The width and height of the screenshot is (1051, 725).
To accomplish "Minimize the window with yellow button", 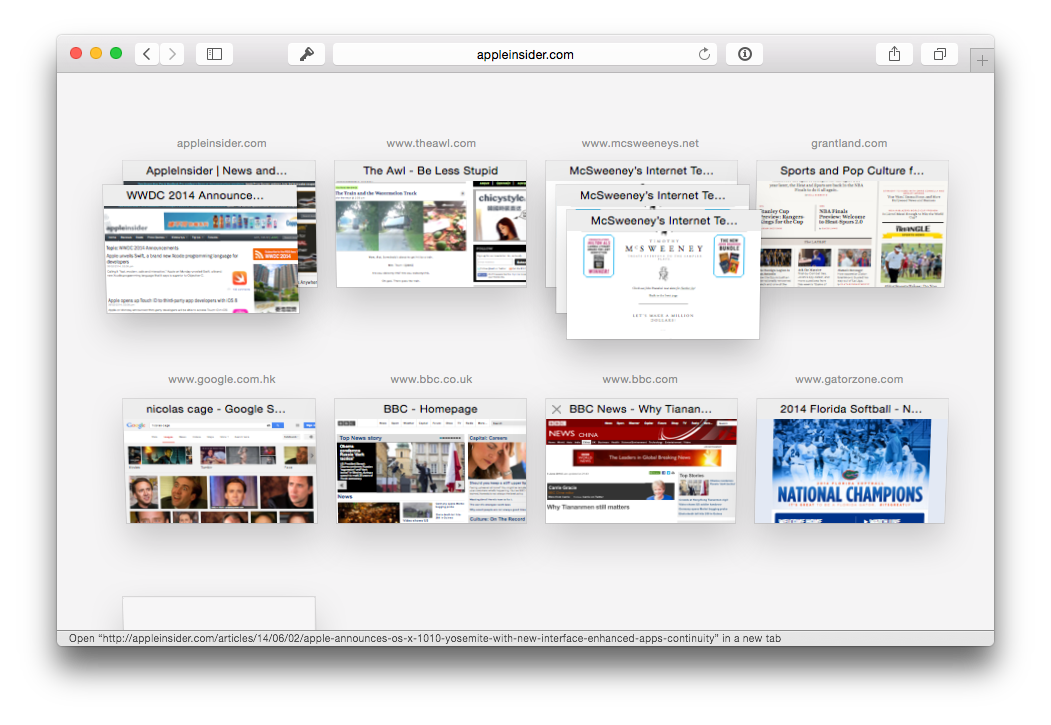I will tap(96, 53).
